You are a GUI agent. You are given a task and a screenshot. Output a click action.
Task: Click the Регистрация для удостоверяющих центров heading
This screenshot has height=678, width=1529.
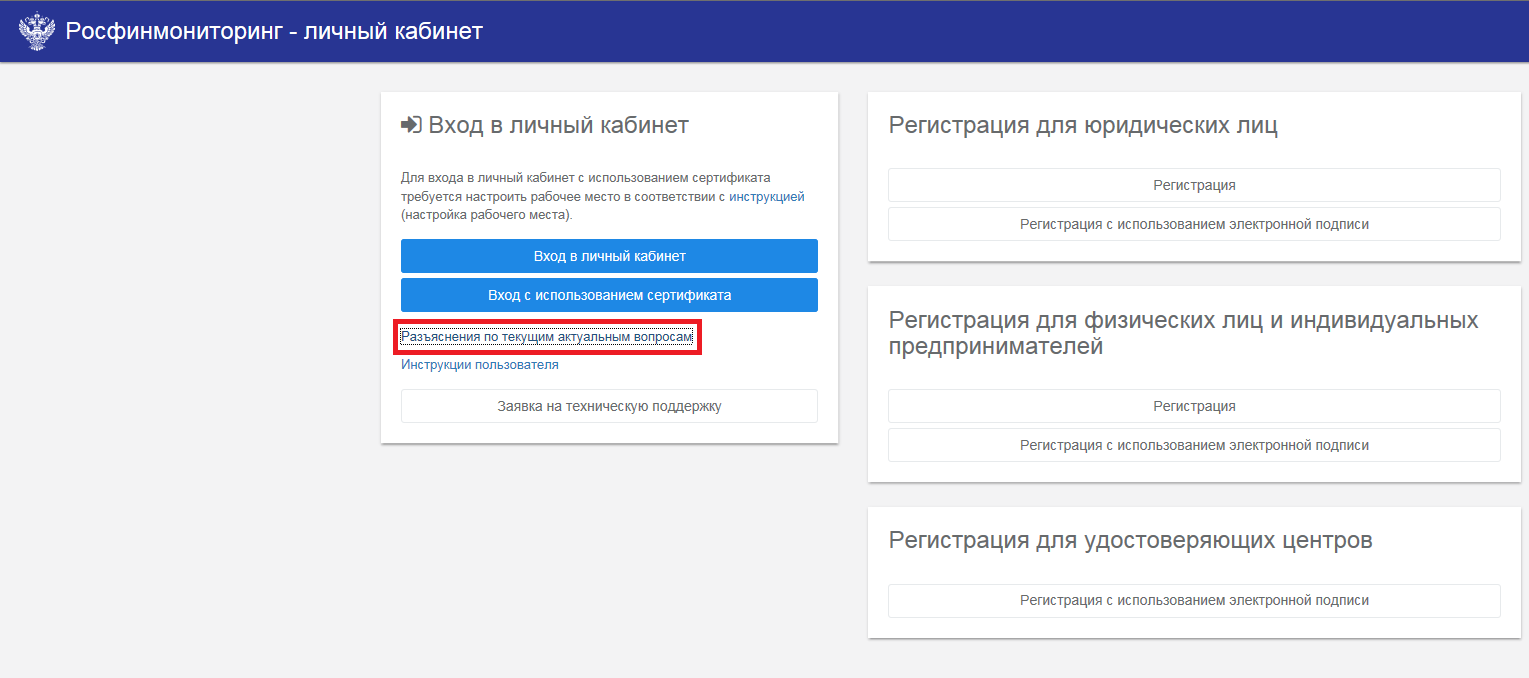click(x=1130, y=540)
